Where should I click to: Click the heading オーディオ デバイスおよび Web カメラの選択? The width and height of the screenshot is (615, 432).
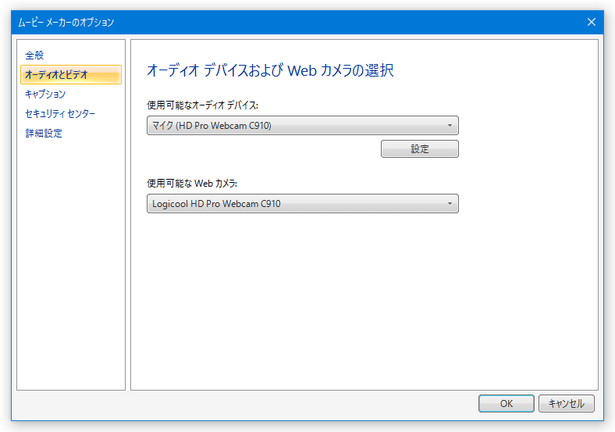click(x=270, y=71)
